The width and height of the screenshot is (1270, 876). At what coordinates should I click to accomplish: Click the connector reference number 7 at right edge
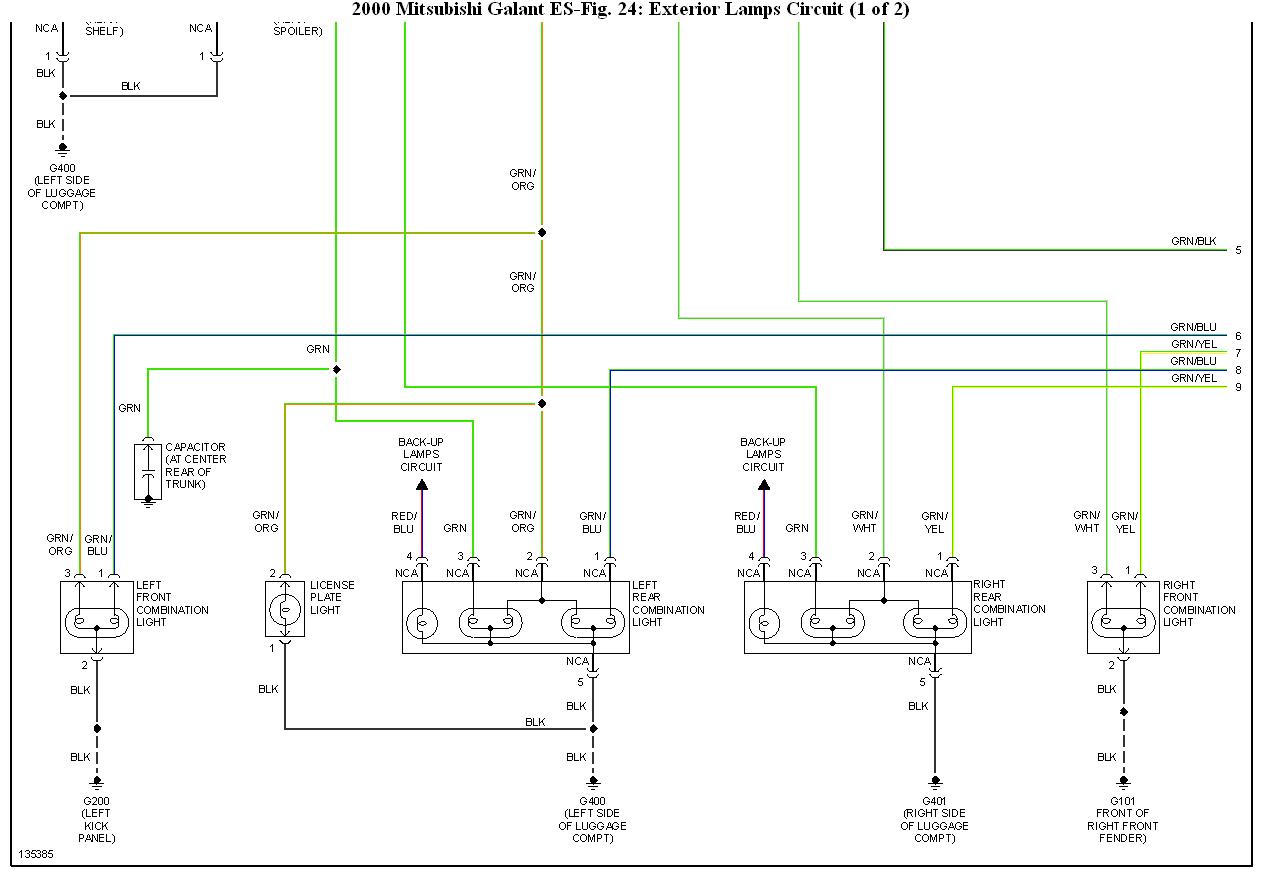(1238, 354)
